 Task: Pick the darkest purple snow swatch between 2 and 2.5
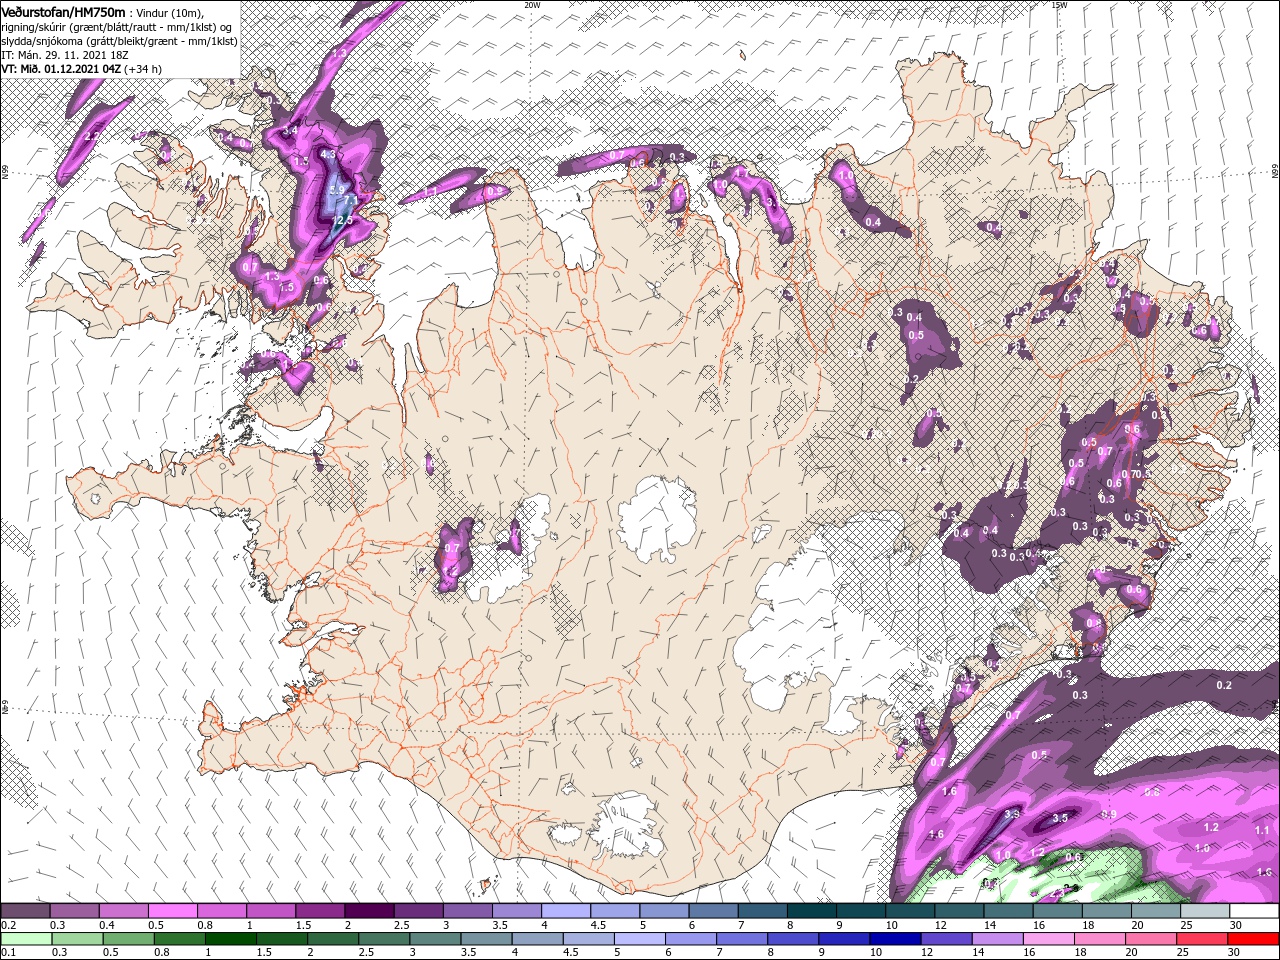click(370, 911)
